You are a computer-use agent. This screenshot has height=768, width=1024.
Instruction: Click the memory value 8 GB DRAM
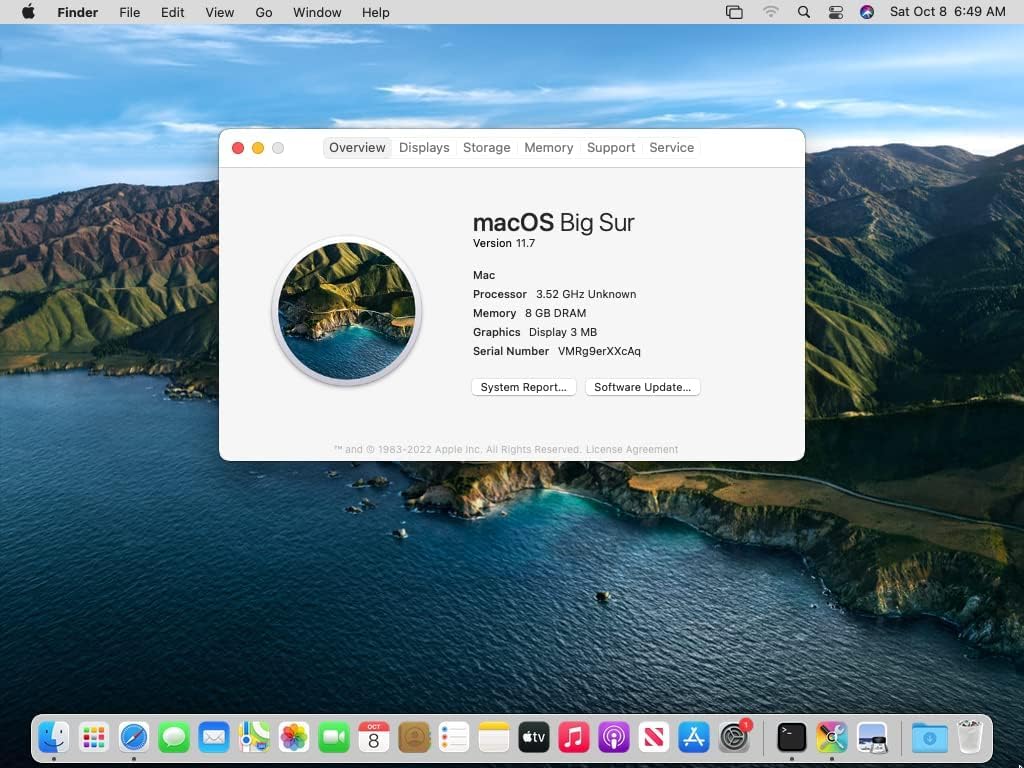coord(555,313)
